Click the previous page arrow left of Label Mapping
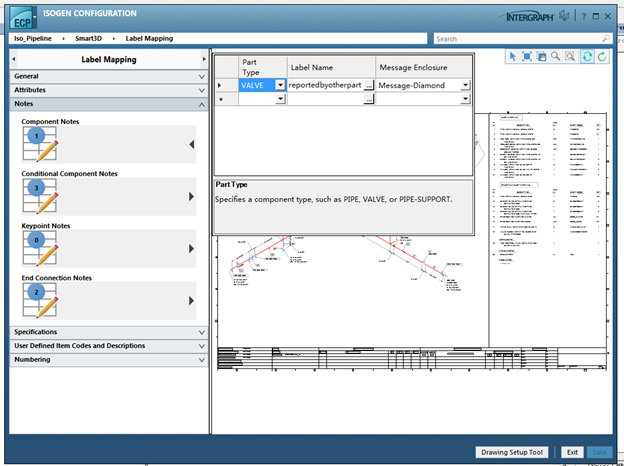The image size is (624, 466). (14, 59)
